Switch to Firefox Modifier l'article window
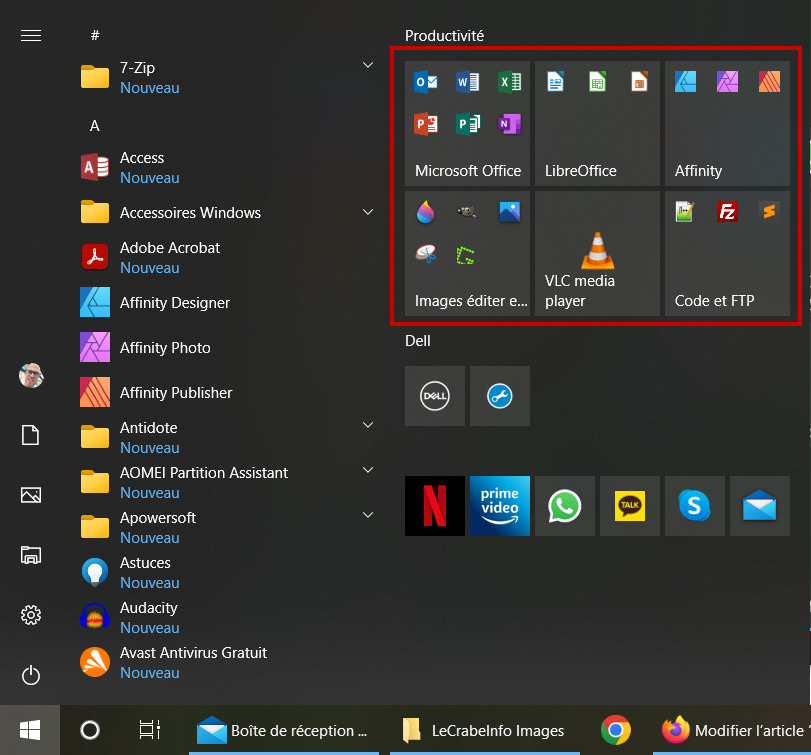This screenshot has height=755, width=811. [732, 730]
